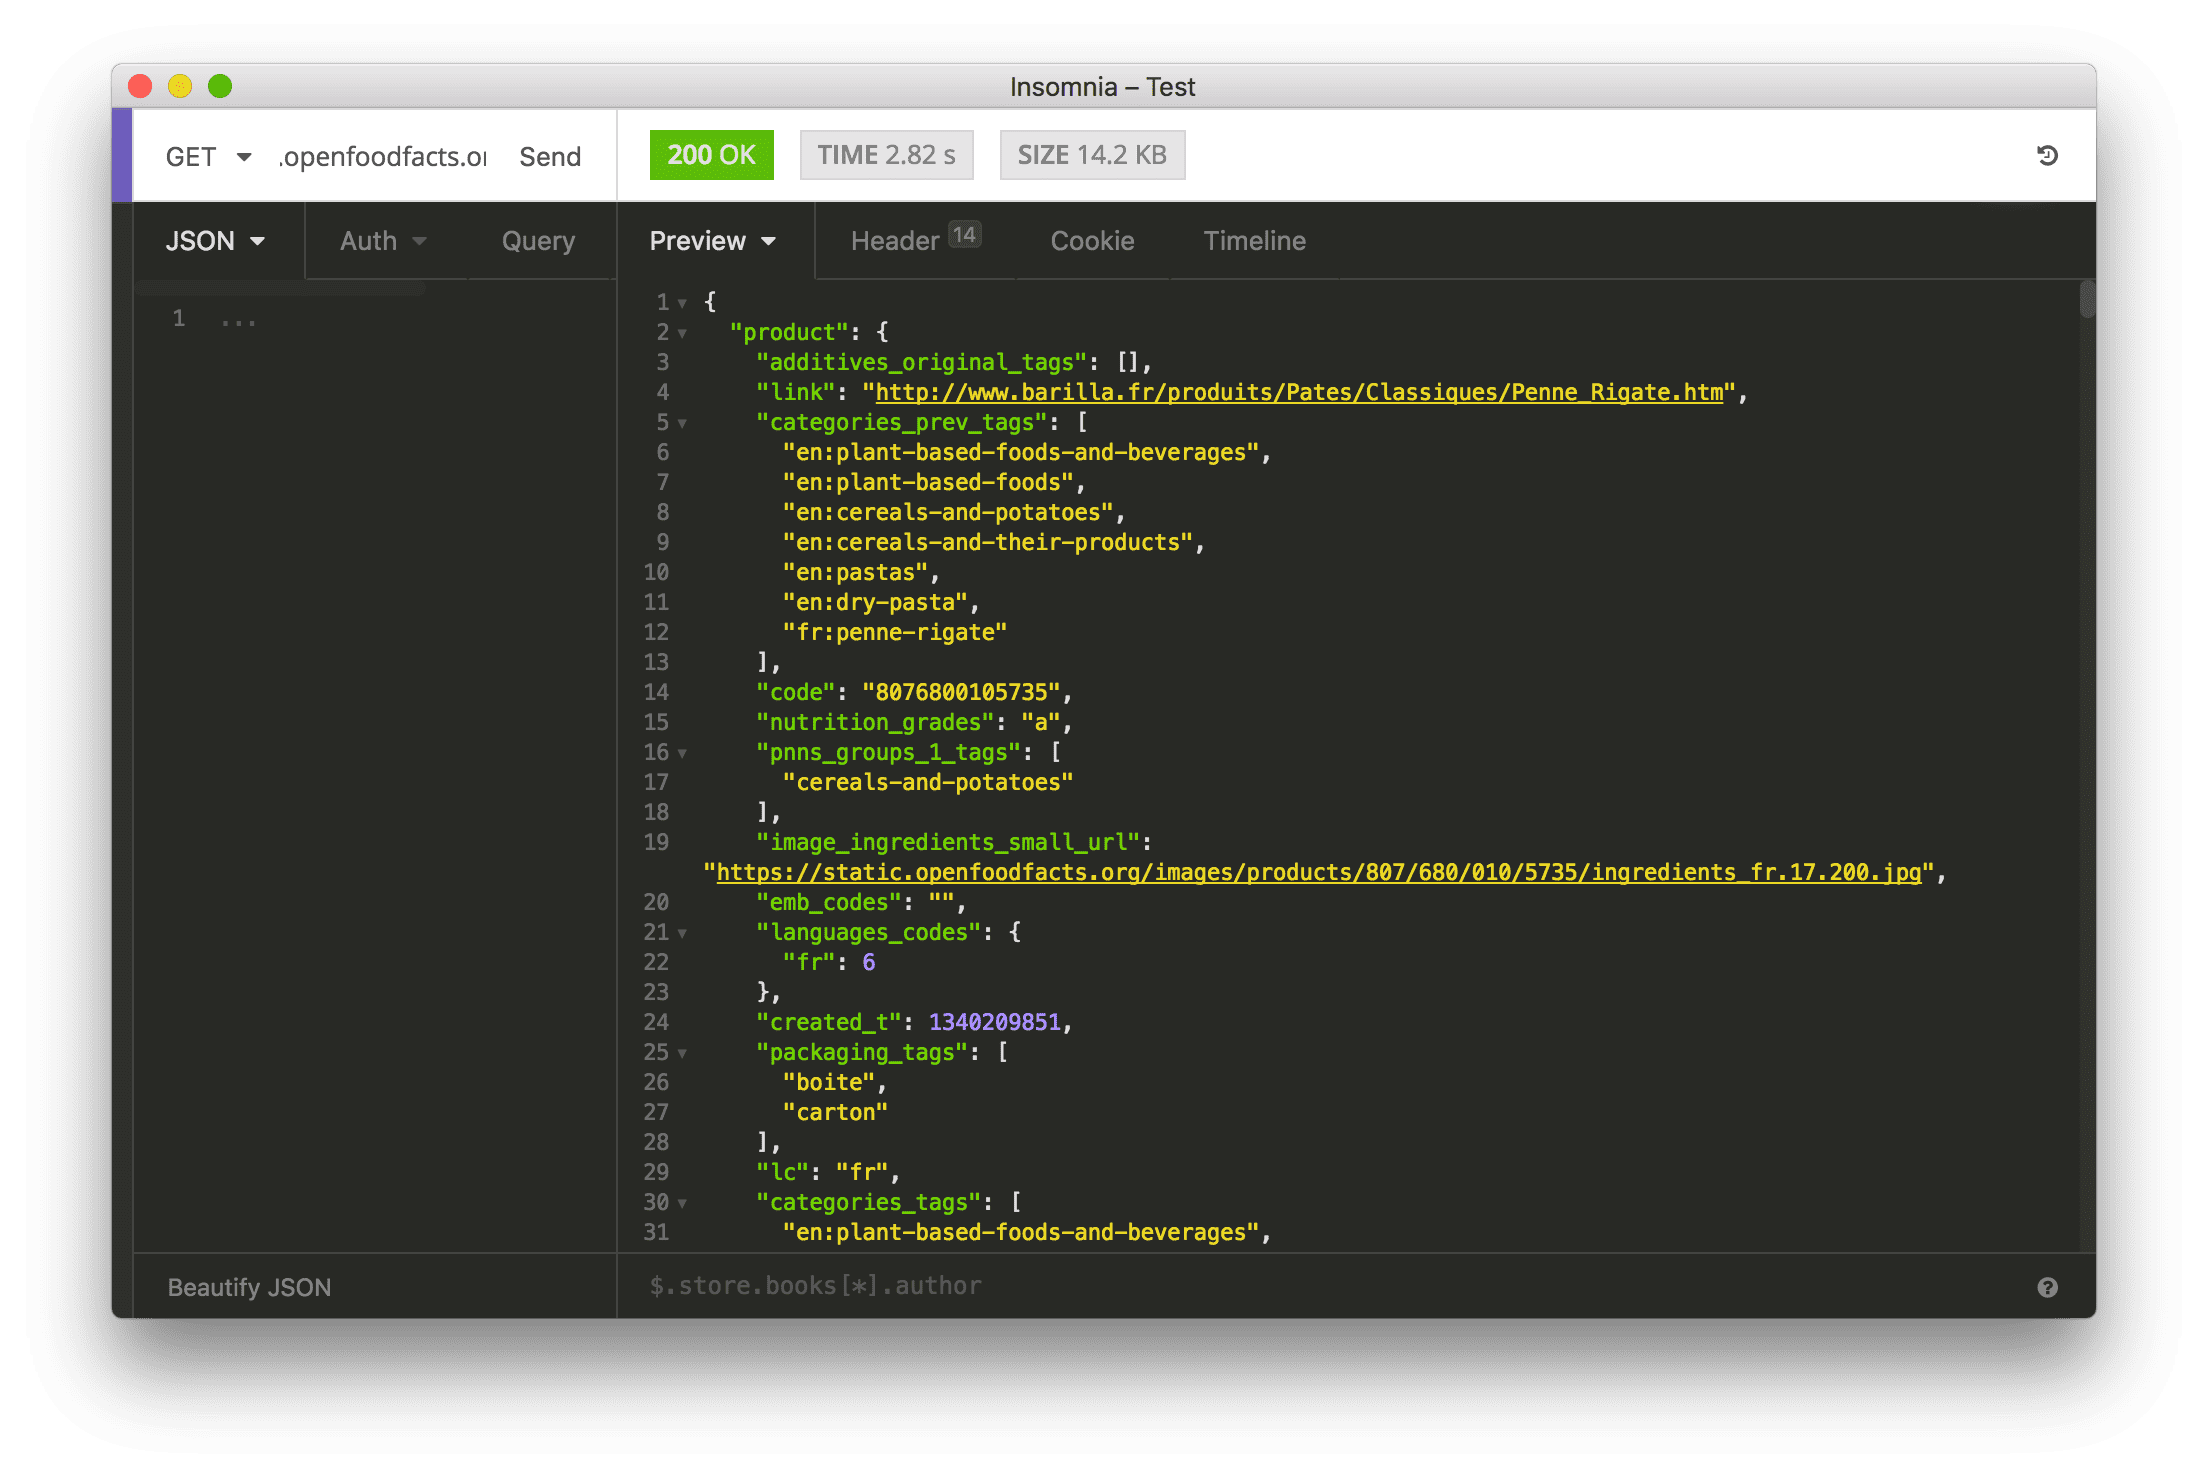Click the Header count badge 14
The width and height of the screenshot is (2208, 1478).
(x=964, y=235)
